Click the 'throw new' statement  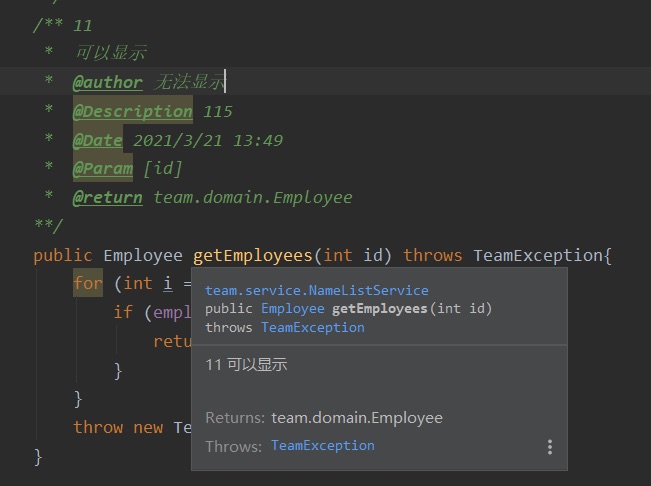pyautogui.click(x=117, y=427)
